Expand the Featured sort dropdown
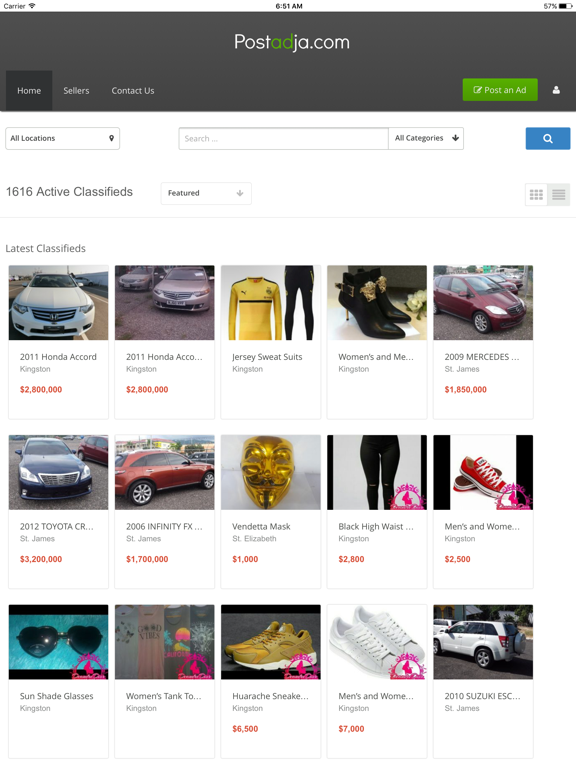This screenshot has height=768, width=576. click(206, 193)
